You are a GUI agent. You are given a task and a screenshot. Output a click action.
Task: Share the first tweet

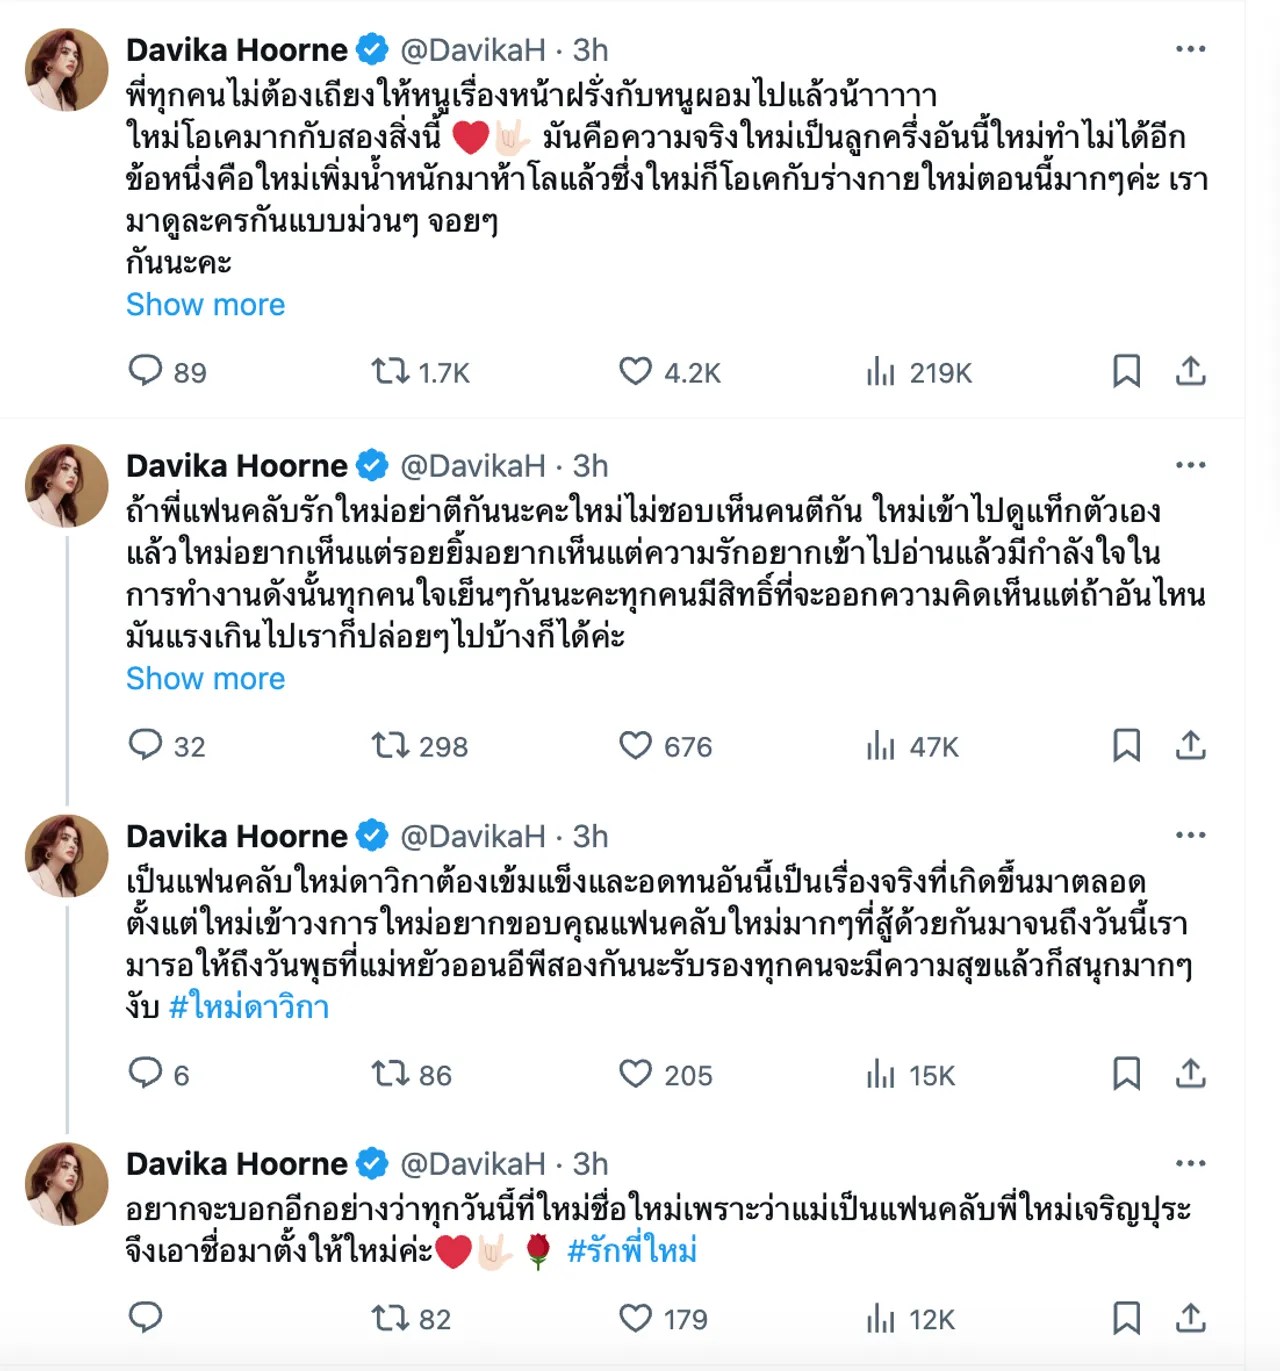[x=1190, y=371]
